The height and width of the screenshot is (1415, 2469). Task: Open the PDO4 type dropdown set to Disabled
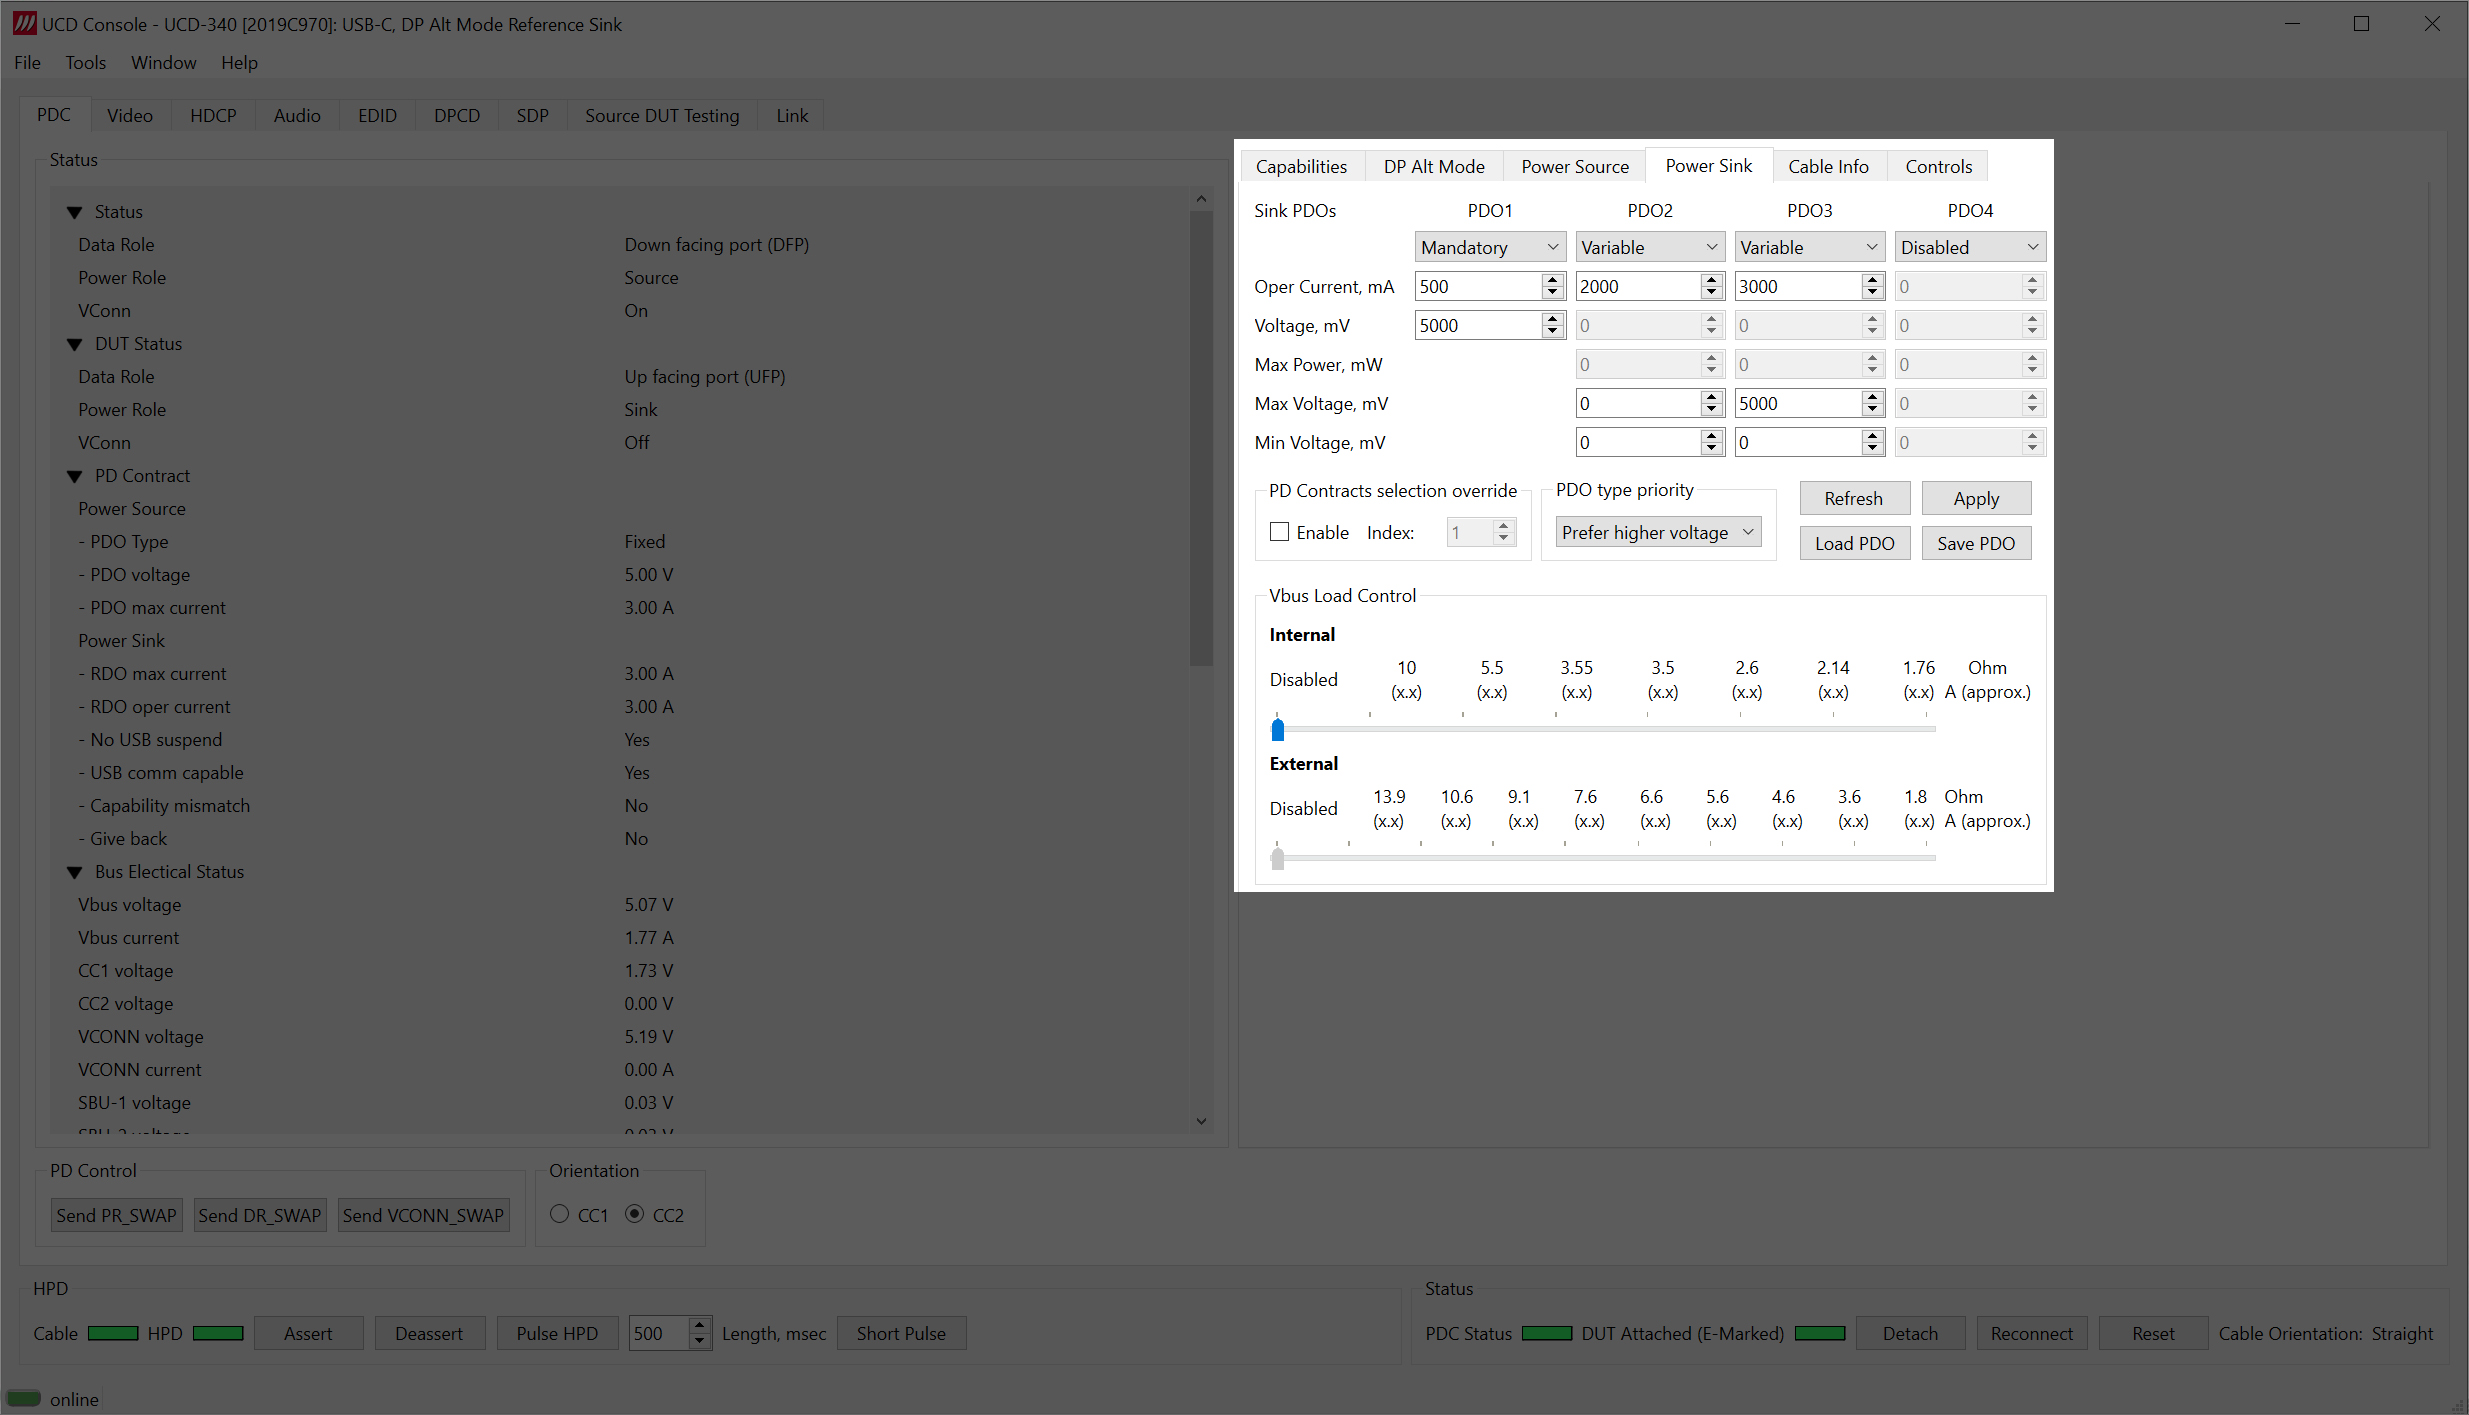click(1970, 247)
